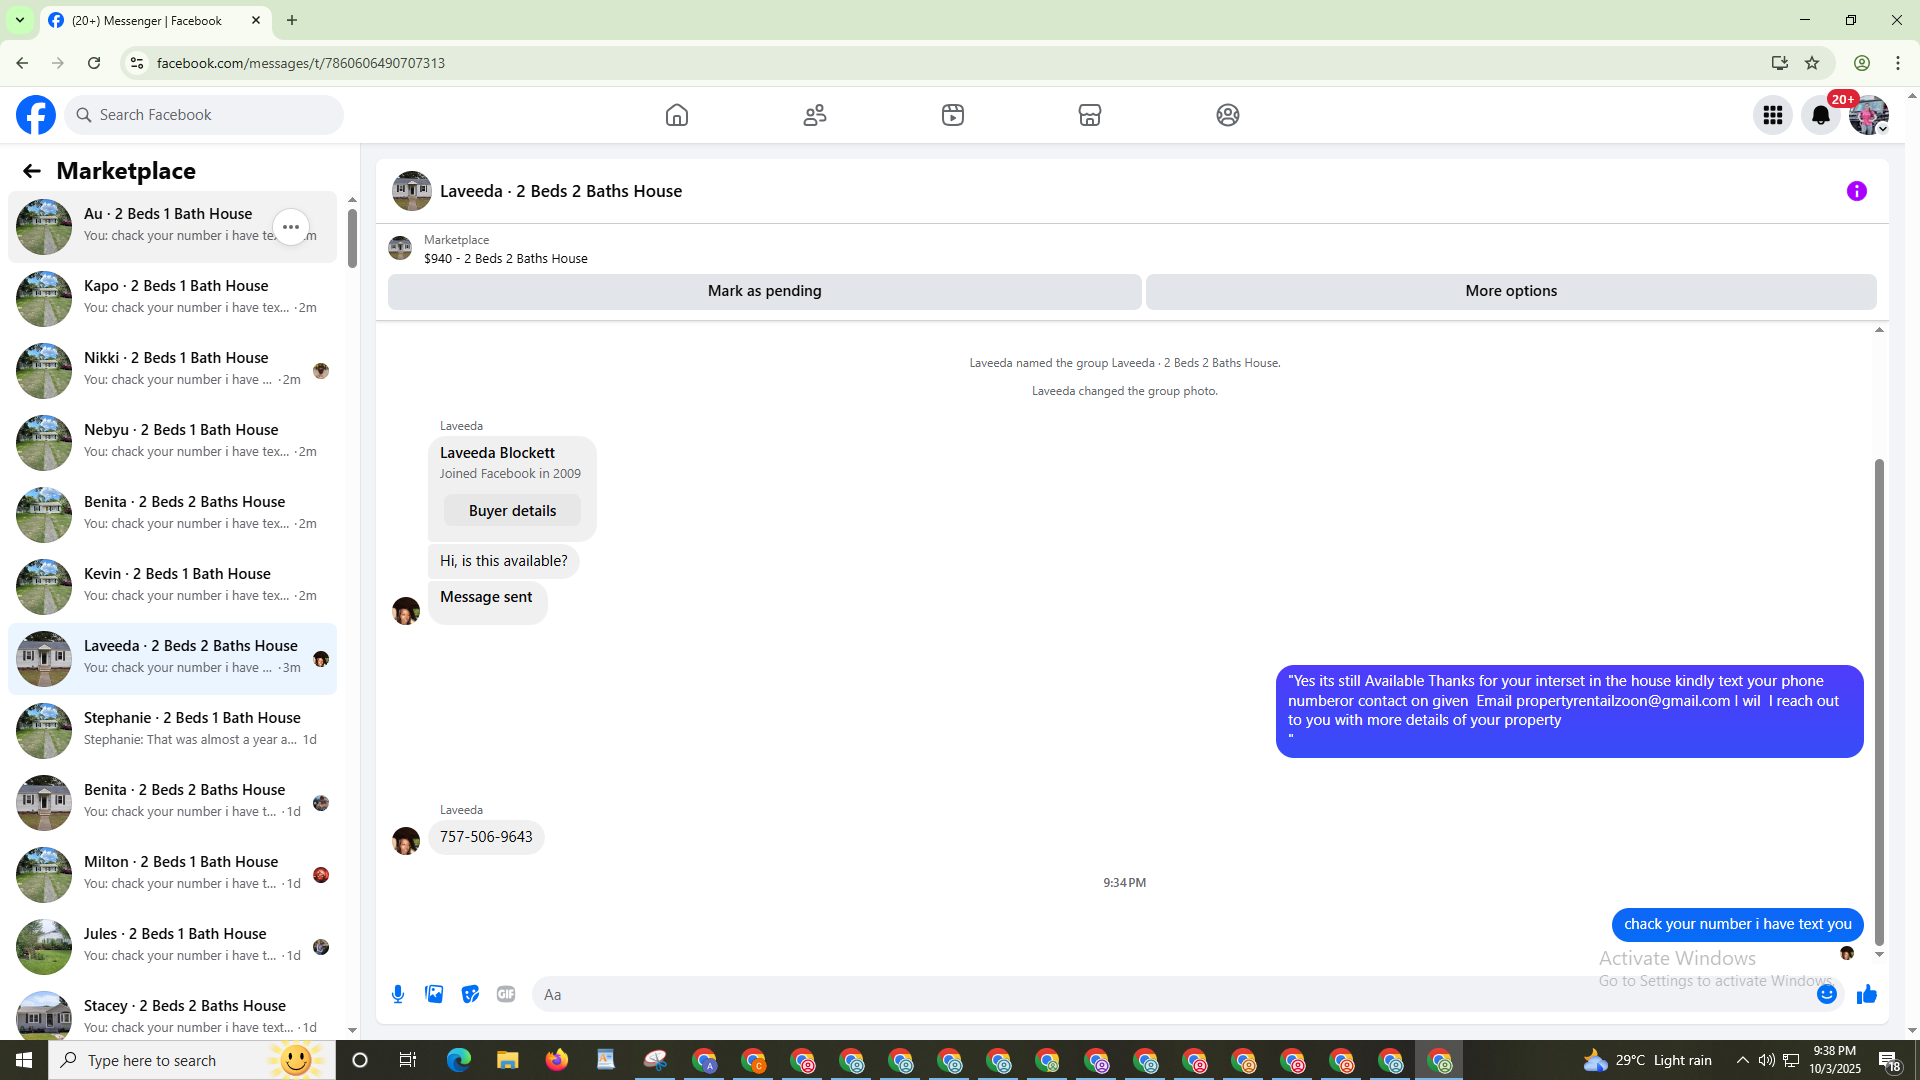1920x1080 pixels.
Task: Click the 757-506-9643 message bubble
Action: [486, 837]
